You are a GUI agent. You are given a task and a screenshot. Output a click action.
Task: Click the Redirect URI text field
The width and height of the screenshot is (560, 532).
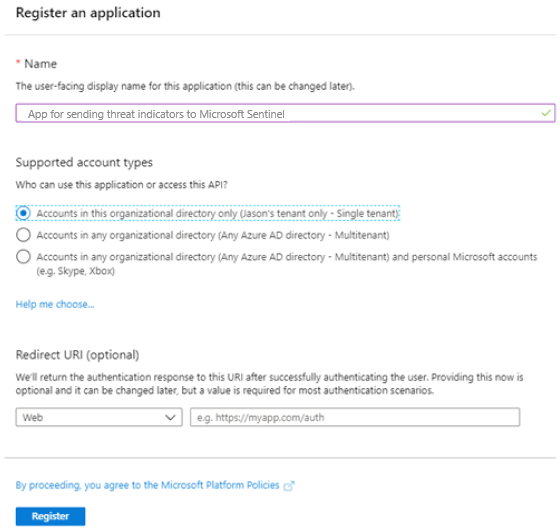pyautogui.click(x=355, y=417)
